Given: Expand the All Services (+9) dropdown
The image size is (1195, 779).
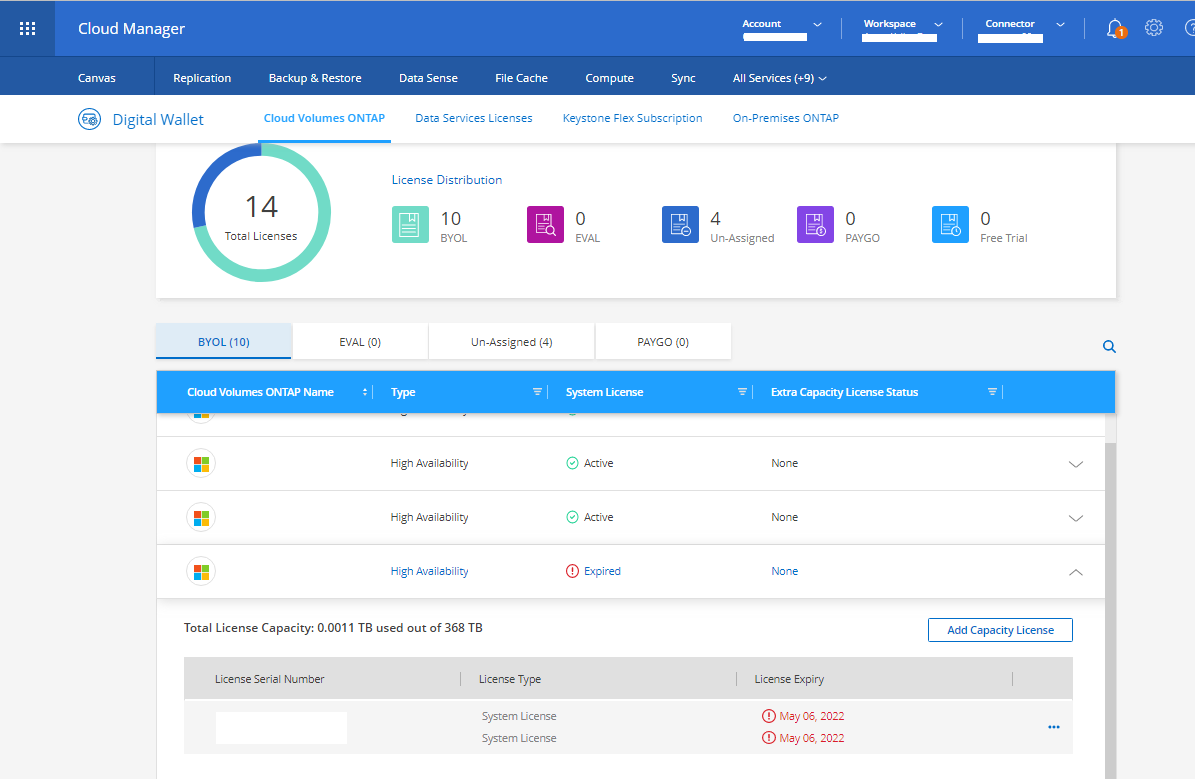Looking at the screenshot, I should pyautogui.click(x=780, y=78).
